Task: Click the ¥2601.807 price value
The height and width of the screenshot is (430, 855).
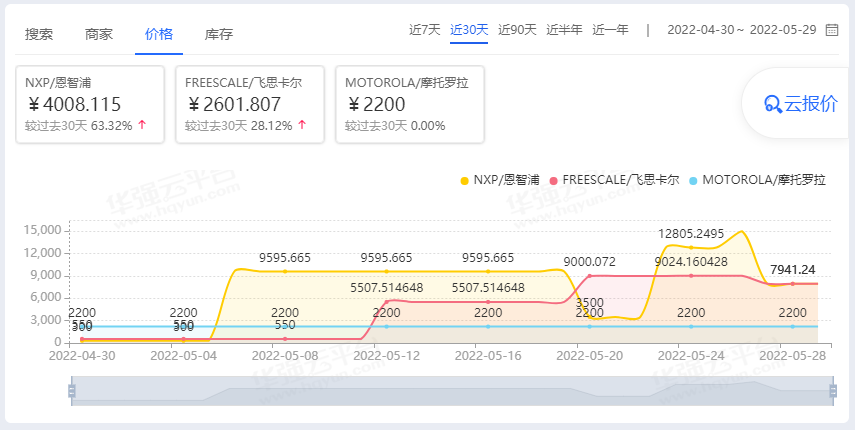Action: click(233, 104)
